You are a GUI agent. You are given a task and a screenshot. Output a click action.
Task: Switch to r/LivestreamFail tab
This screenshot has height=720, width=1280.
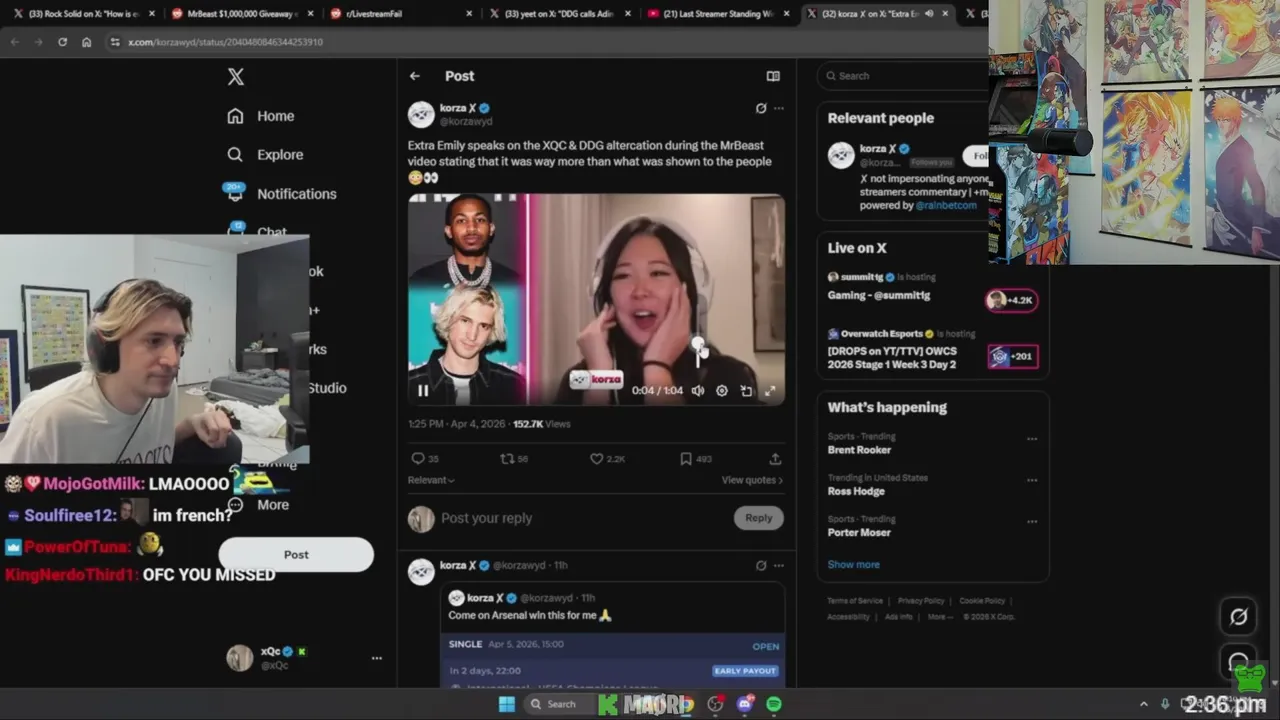tap(400, 13)
